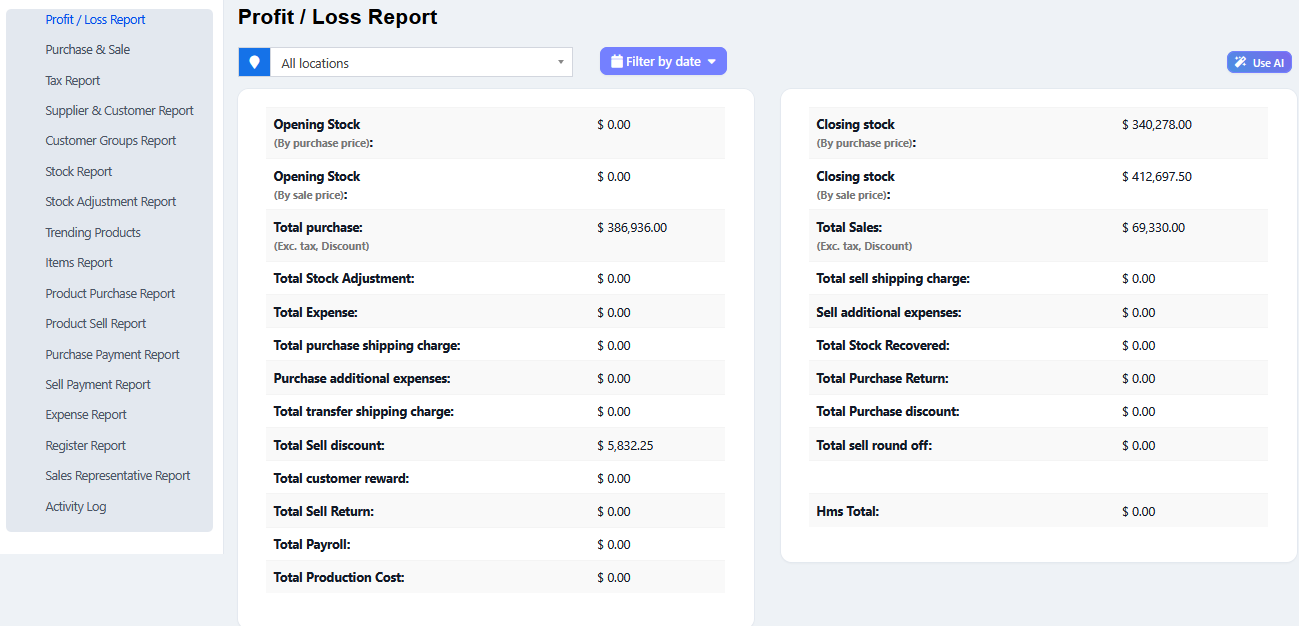Open the Activity Log
The width and height of the screenshot is (1299, 626).
pos(75,506)
